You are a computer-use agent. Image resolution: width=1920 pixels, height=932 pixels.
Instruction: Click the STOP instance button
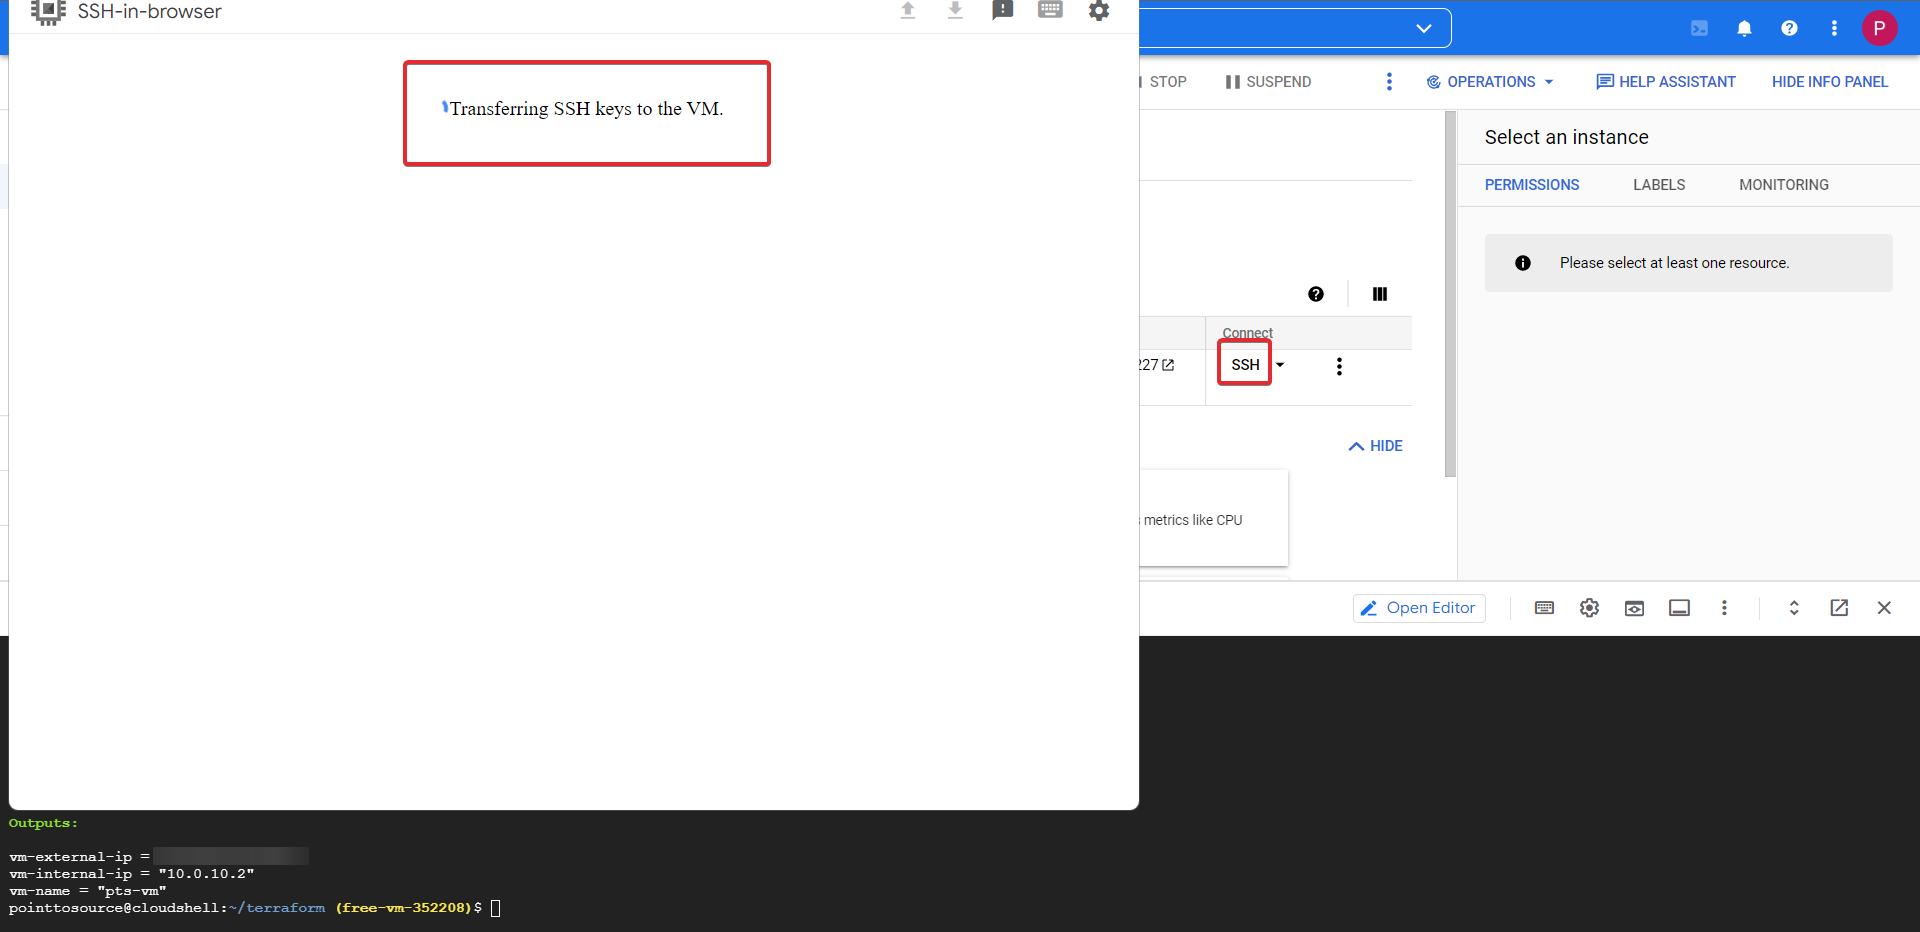tap(1163, 82)
